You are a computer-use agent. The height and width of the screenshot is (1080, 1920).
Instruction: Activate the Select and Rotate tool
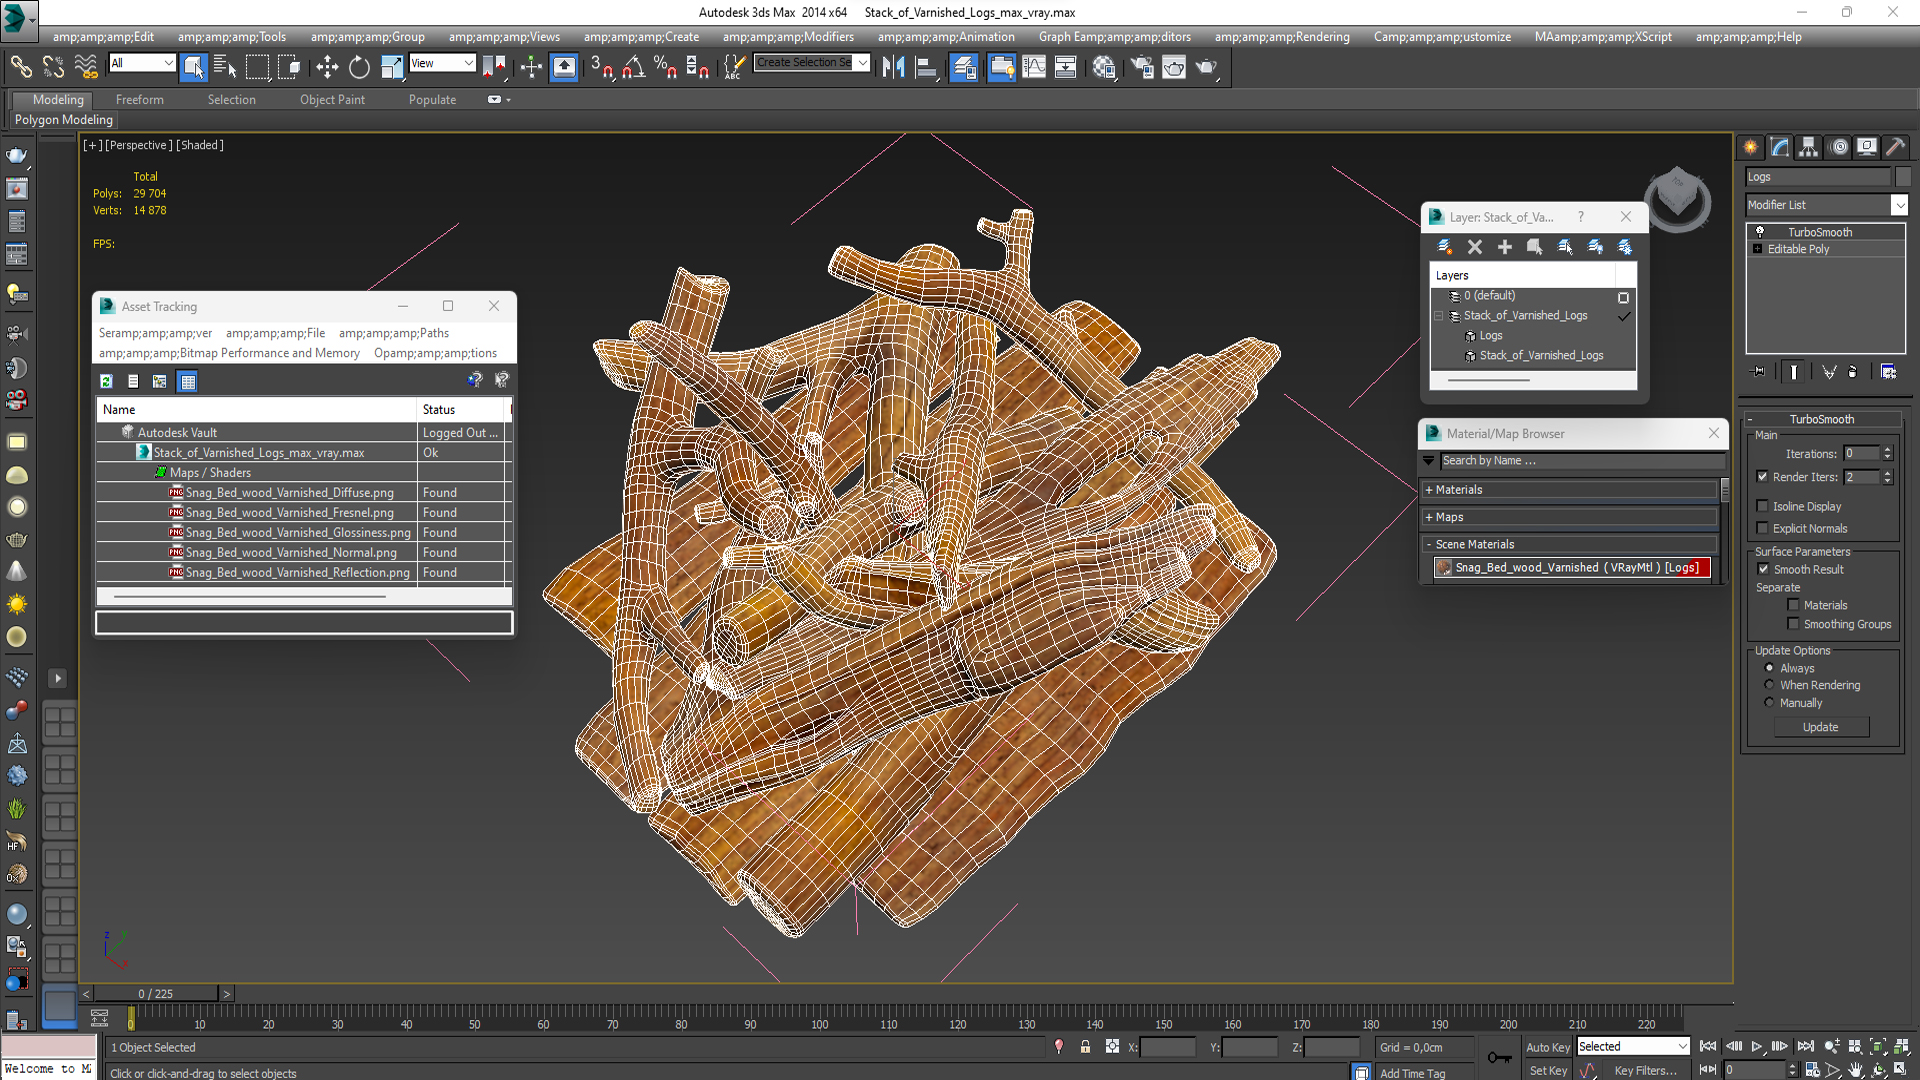click(359, 67)
